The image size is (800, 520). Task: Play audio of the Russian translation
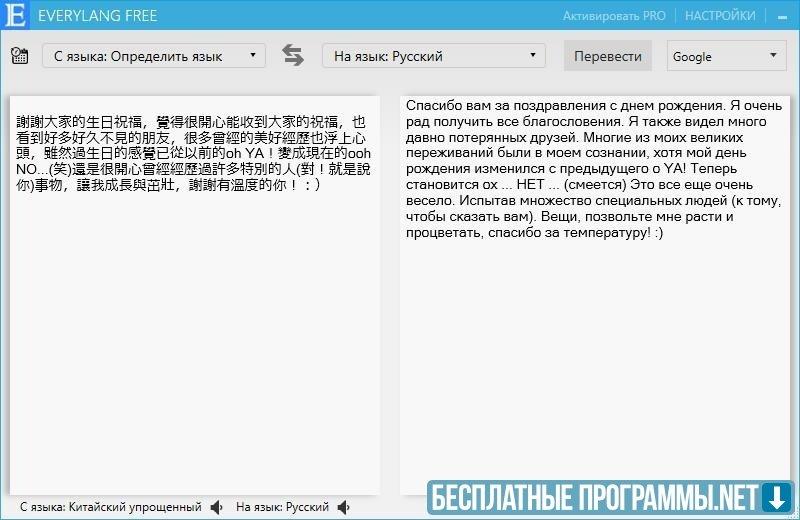click(x=345, y=507)
